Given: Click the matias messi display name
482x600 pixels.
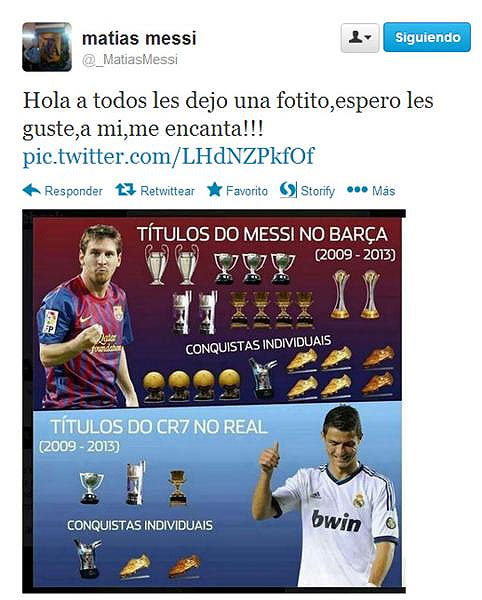Looking at the screenshot, I should click(x=139, y=38).
